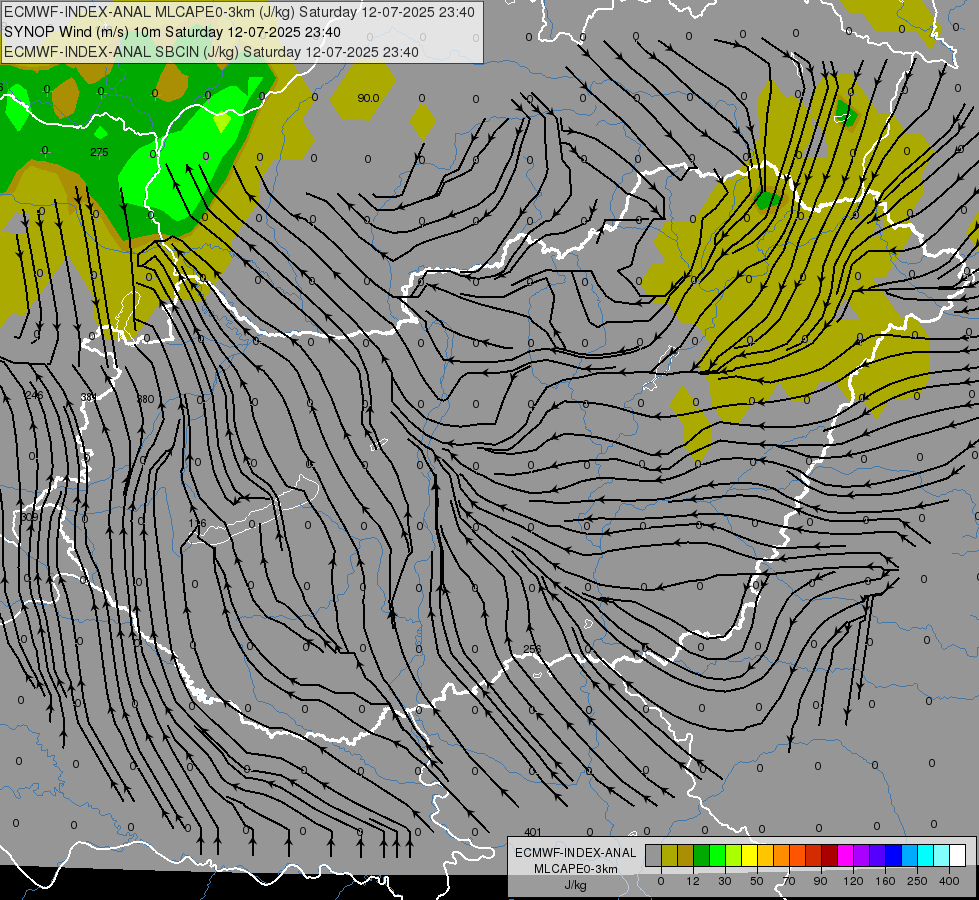This screenshot has width=979, height=900.
Task: Click the legend scale value 160
Action: pyautogui.click(x=885, y=881)
